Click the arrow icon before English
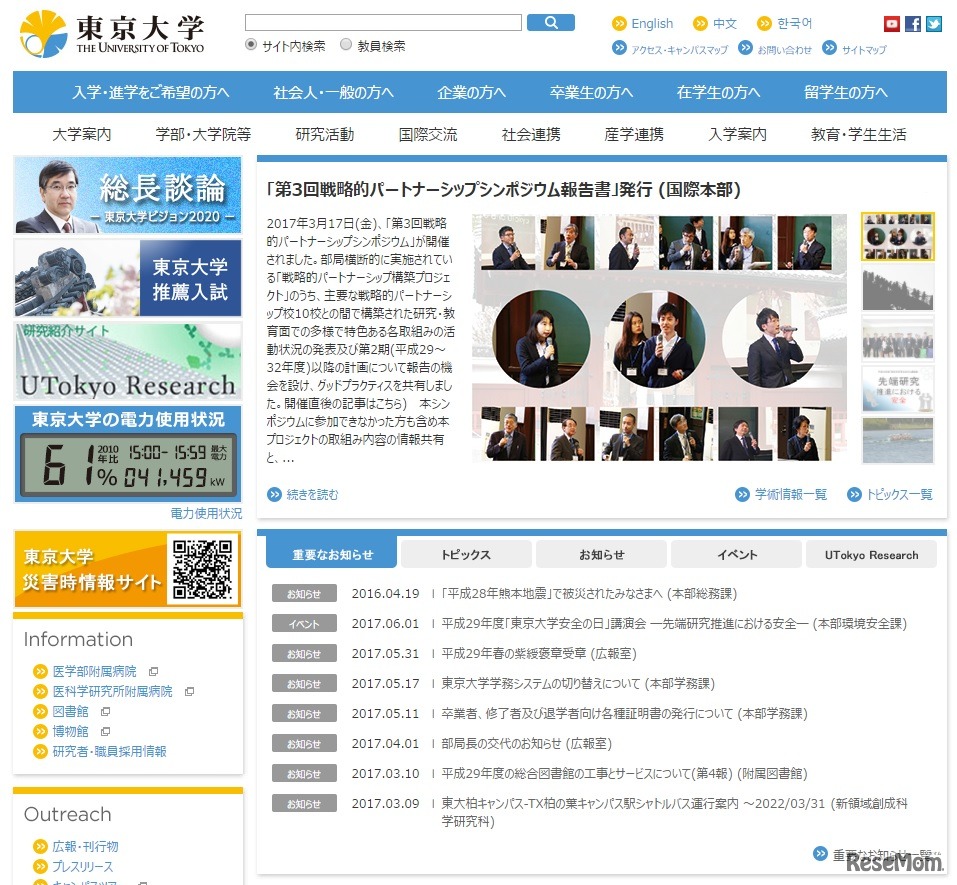This screenshot has width=957, height=885. click(619, 24)
